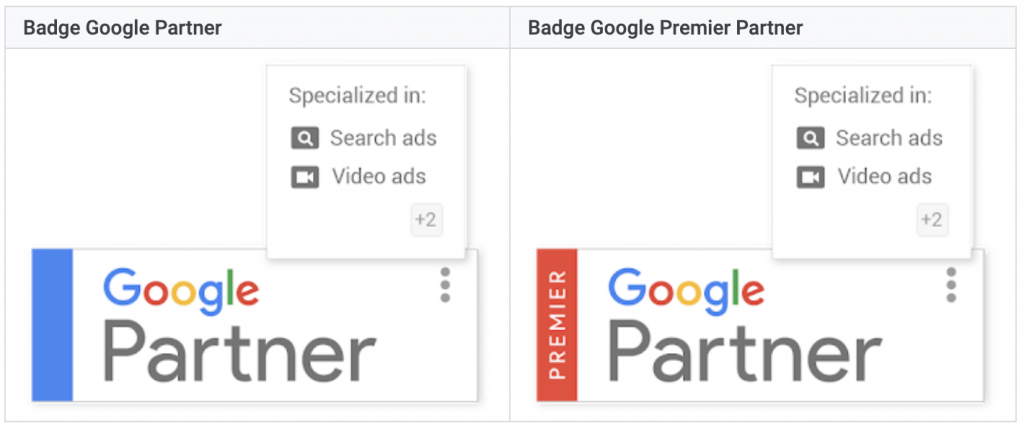Click the "Badge Google Partner" column header

(x=122, y=27)
